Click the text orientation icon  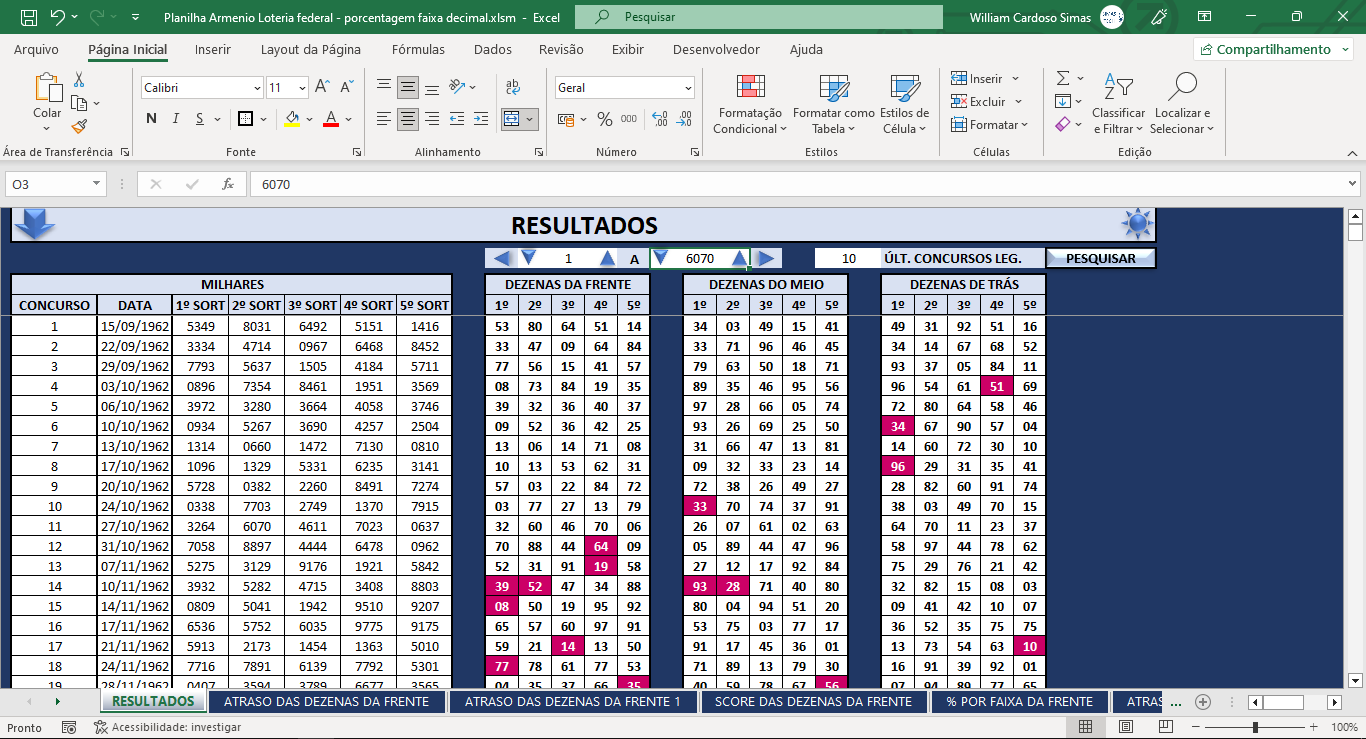click(458, 88)
